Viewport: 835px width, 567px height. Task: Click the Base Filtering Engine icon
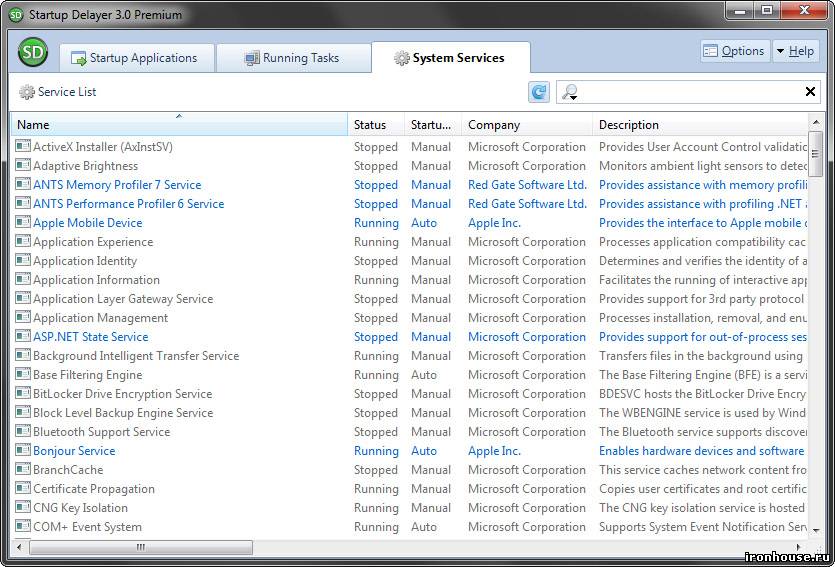pos(23,374)
